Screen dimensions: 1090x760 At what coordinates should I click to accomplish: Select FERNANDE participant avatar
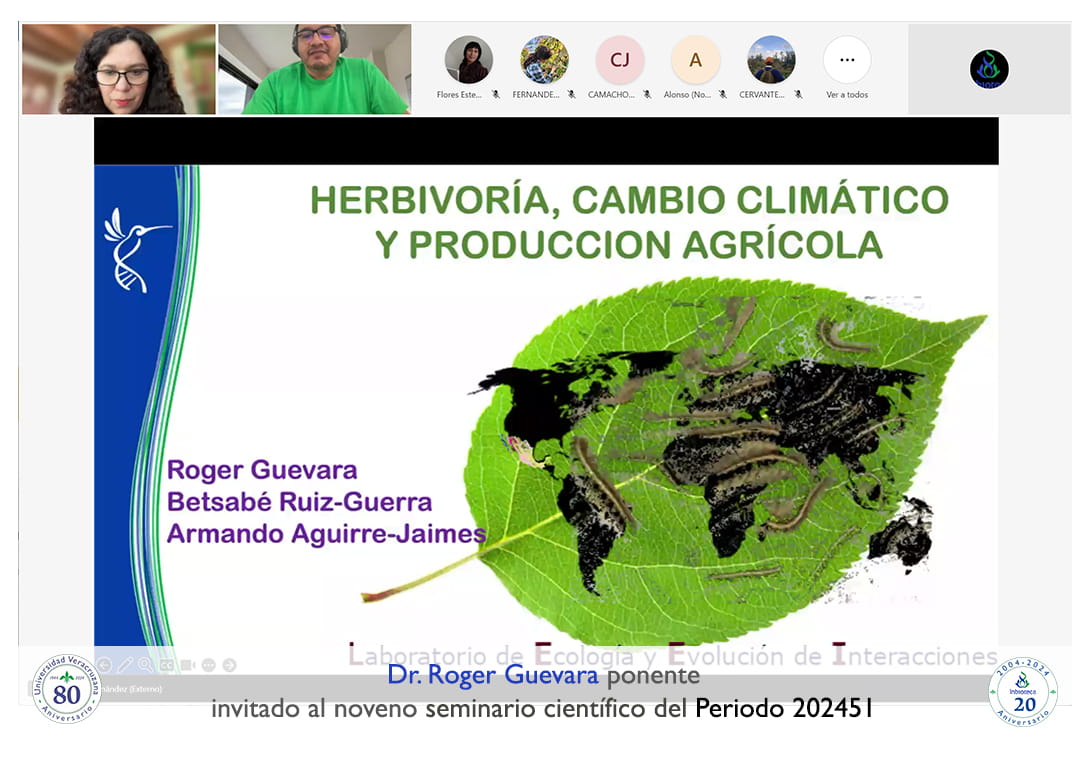tap(544, 60)
